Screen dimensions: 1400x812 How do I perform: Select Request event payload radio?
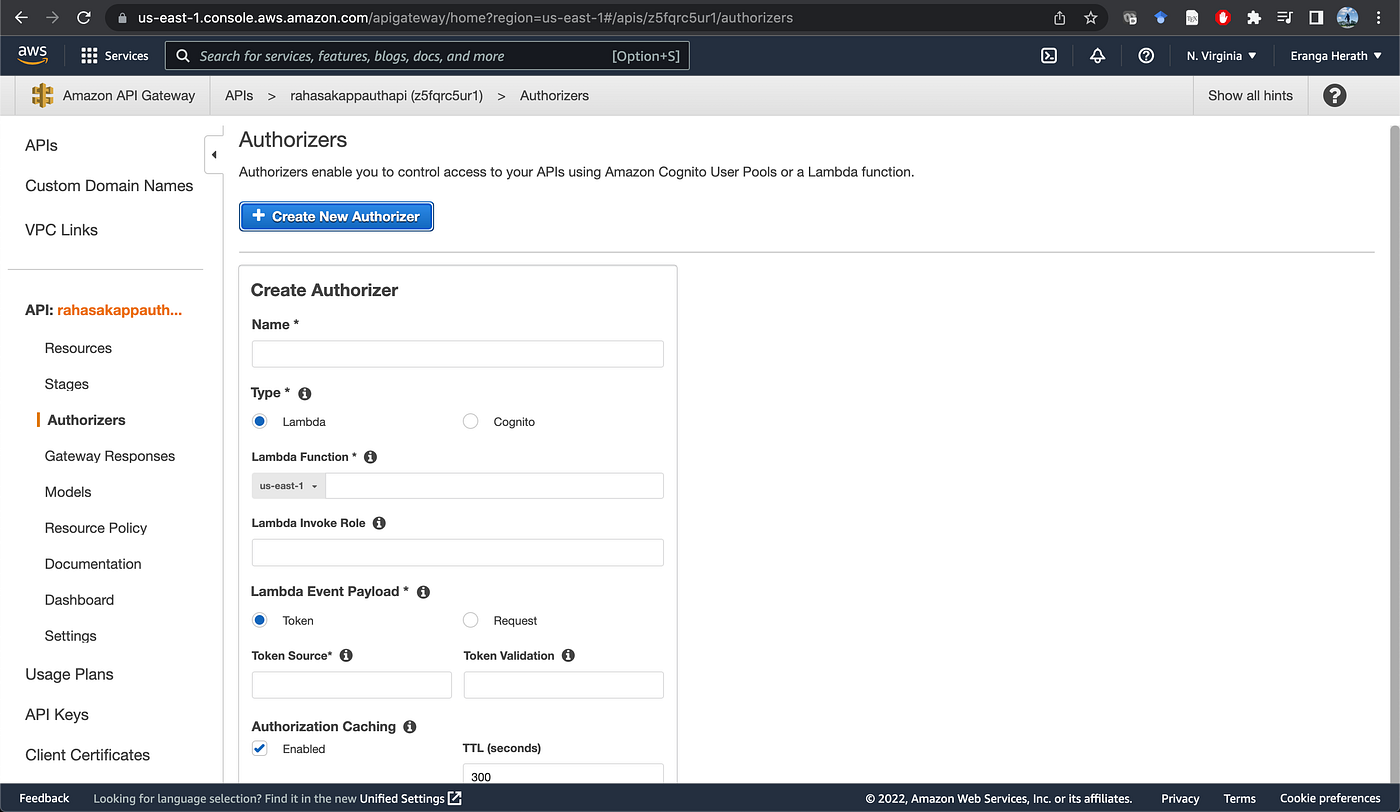[x=470, y=620]
